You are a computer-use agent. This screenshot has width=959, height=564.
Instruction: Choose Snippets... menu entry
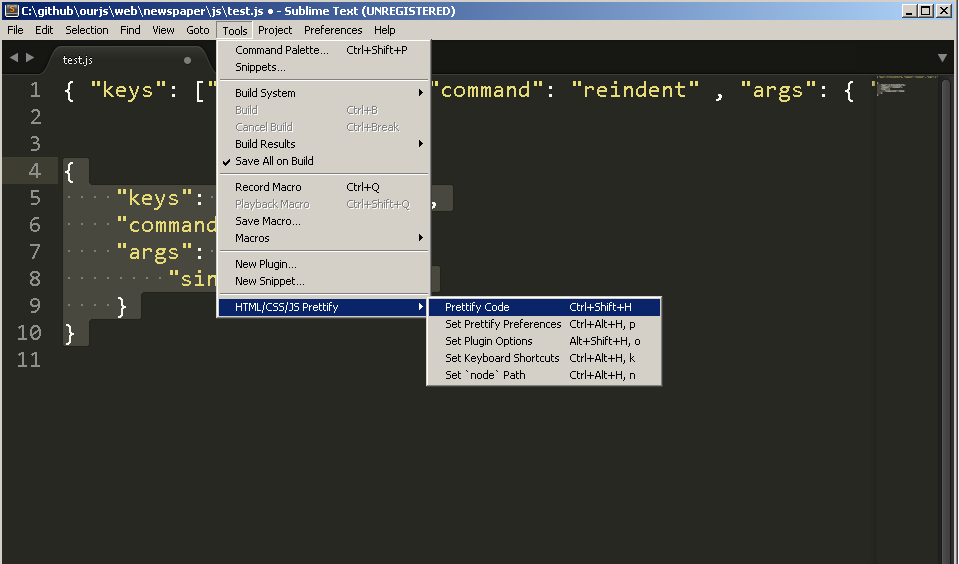tap(324, 67)
